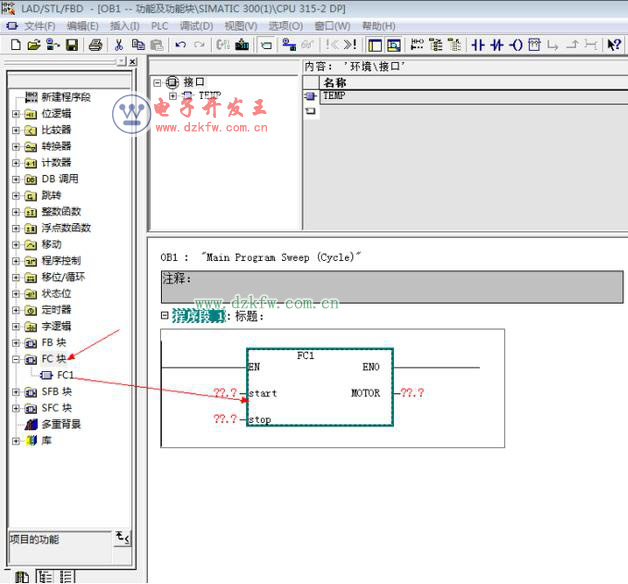628x584 pixels.
Task: Expand the 位逻辑 folder
Action: point(16,114)
